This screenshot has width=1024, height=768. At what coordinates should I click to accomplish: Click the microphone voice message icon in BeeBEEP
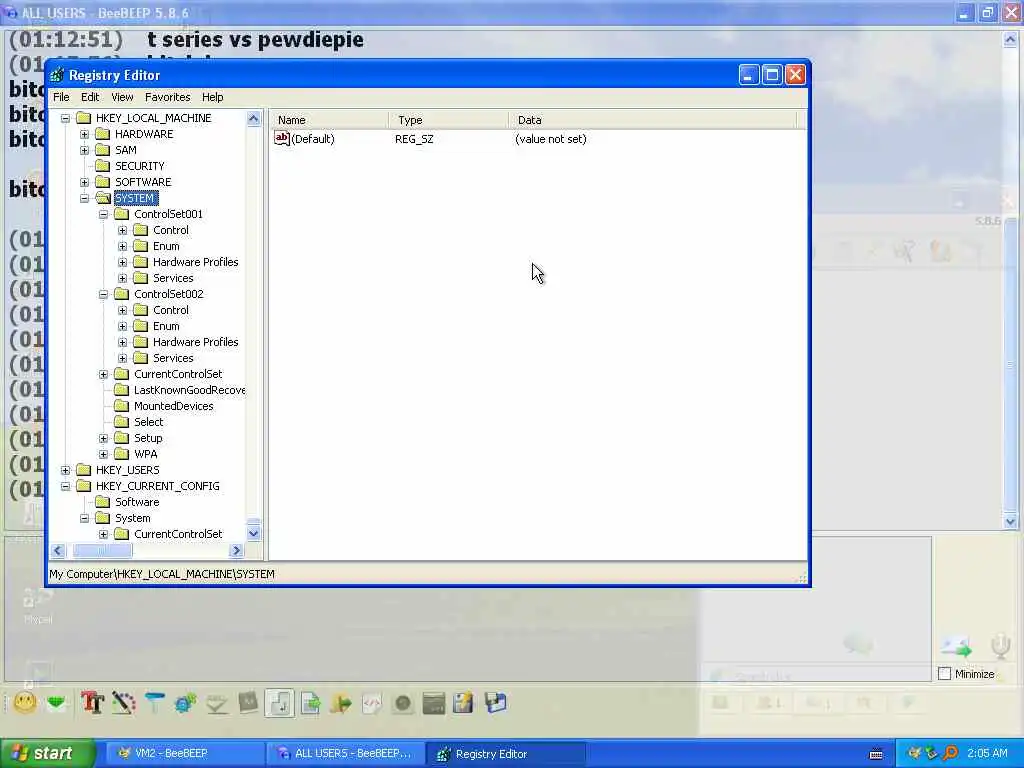pos(1000,647)
